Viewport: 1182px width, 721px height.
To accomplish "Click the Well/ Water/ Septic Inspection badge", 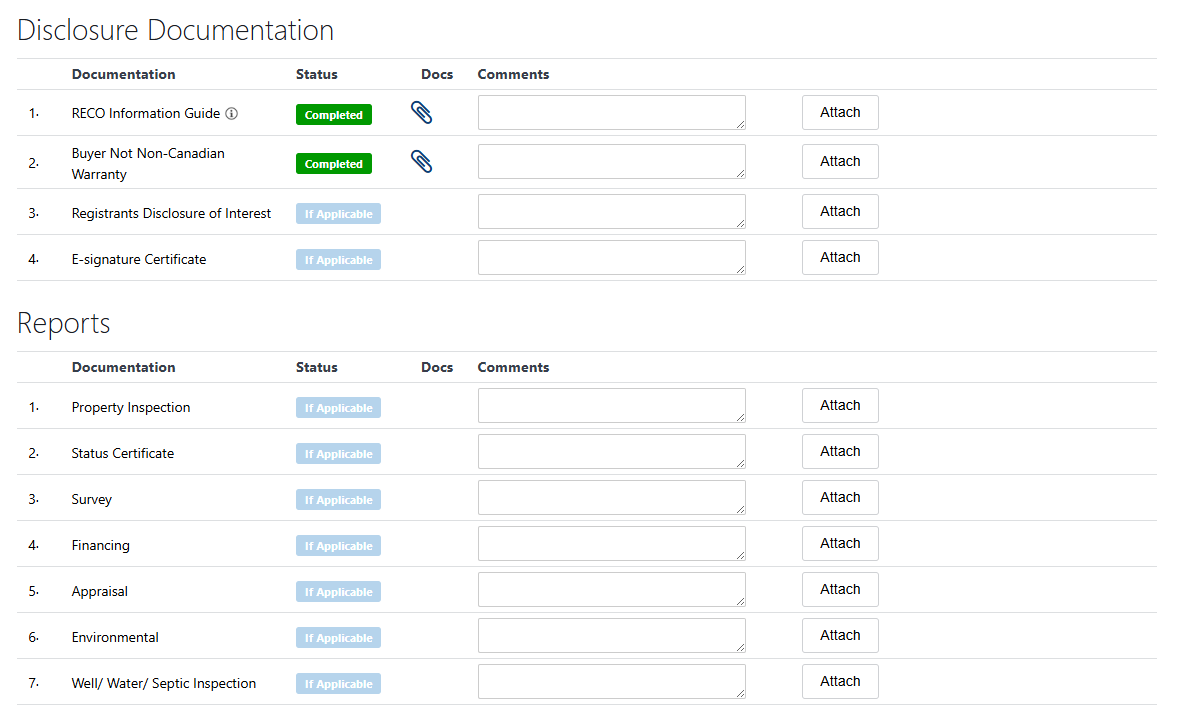I will [338, 683].
